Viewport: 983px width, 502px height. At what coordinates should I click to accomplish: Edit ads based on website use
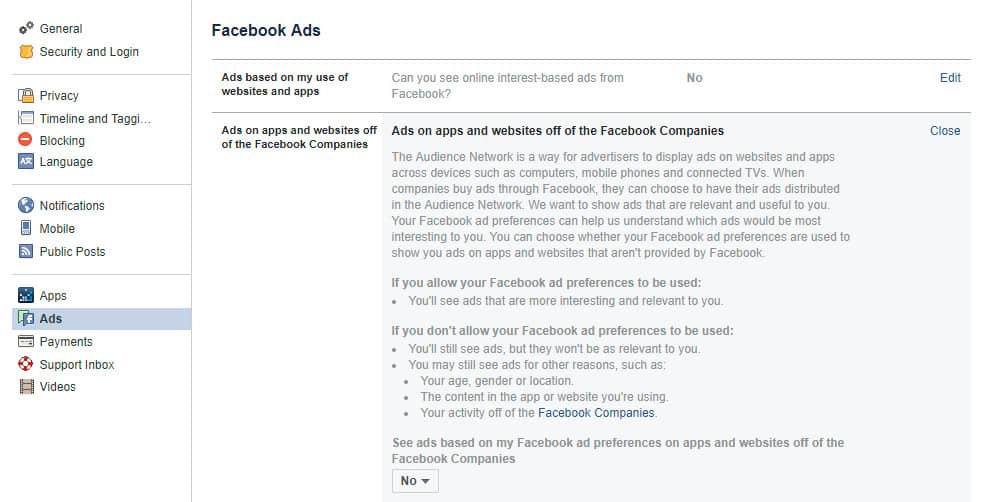(950, 78)
